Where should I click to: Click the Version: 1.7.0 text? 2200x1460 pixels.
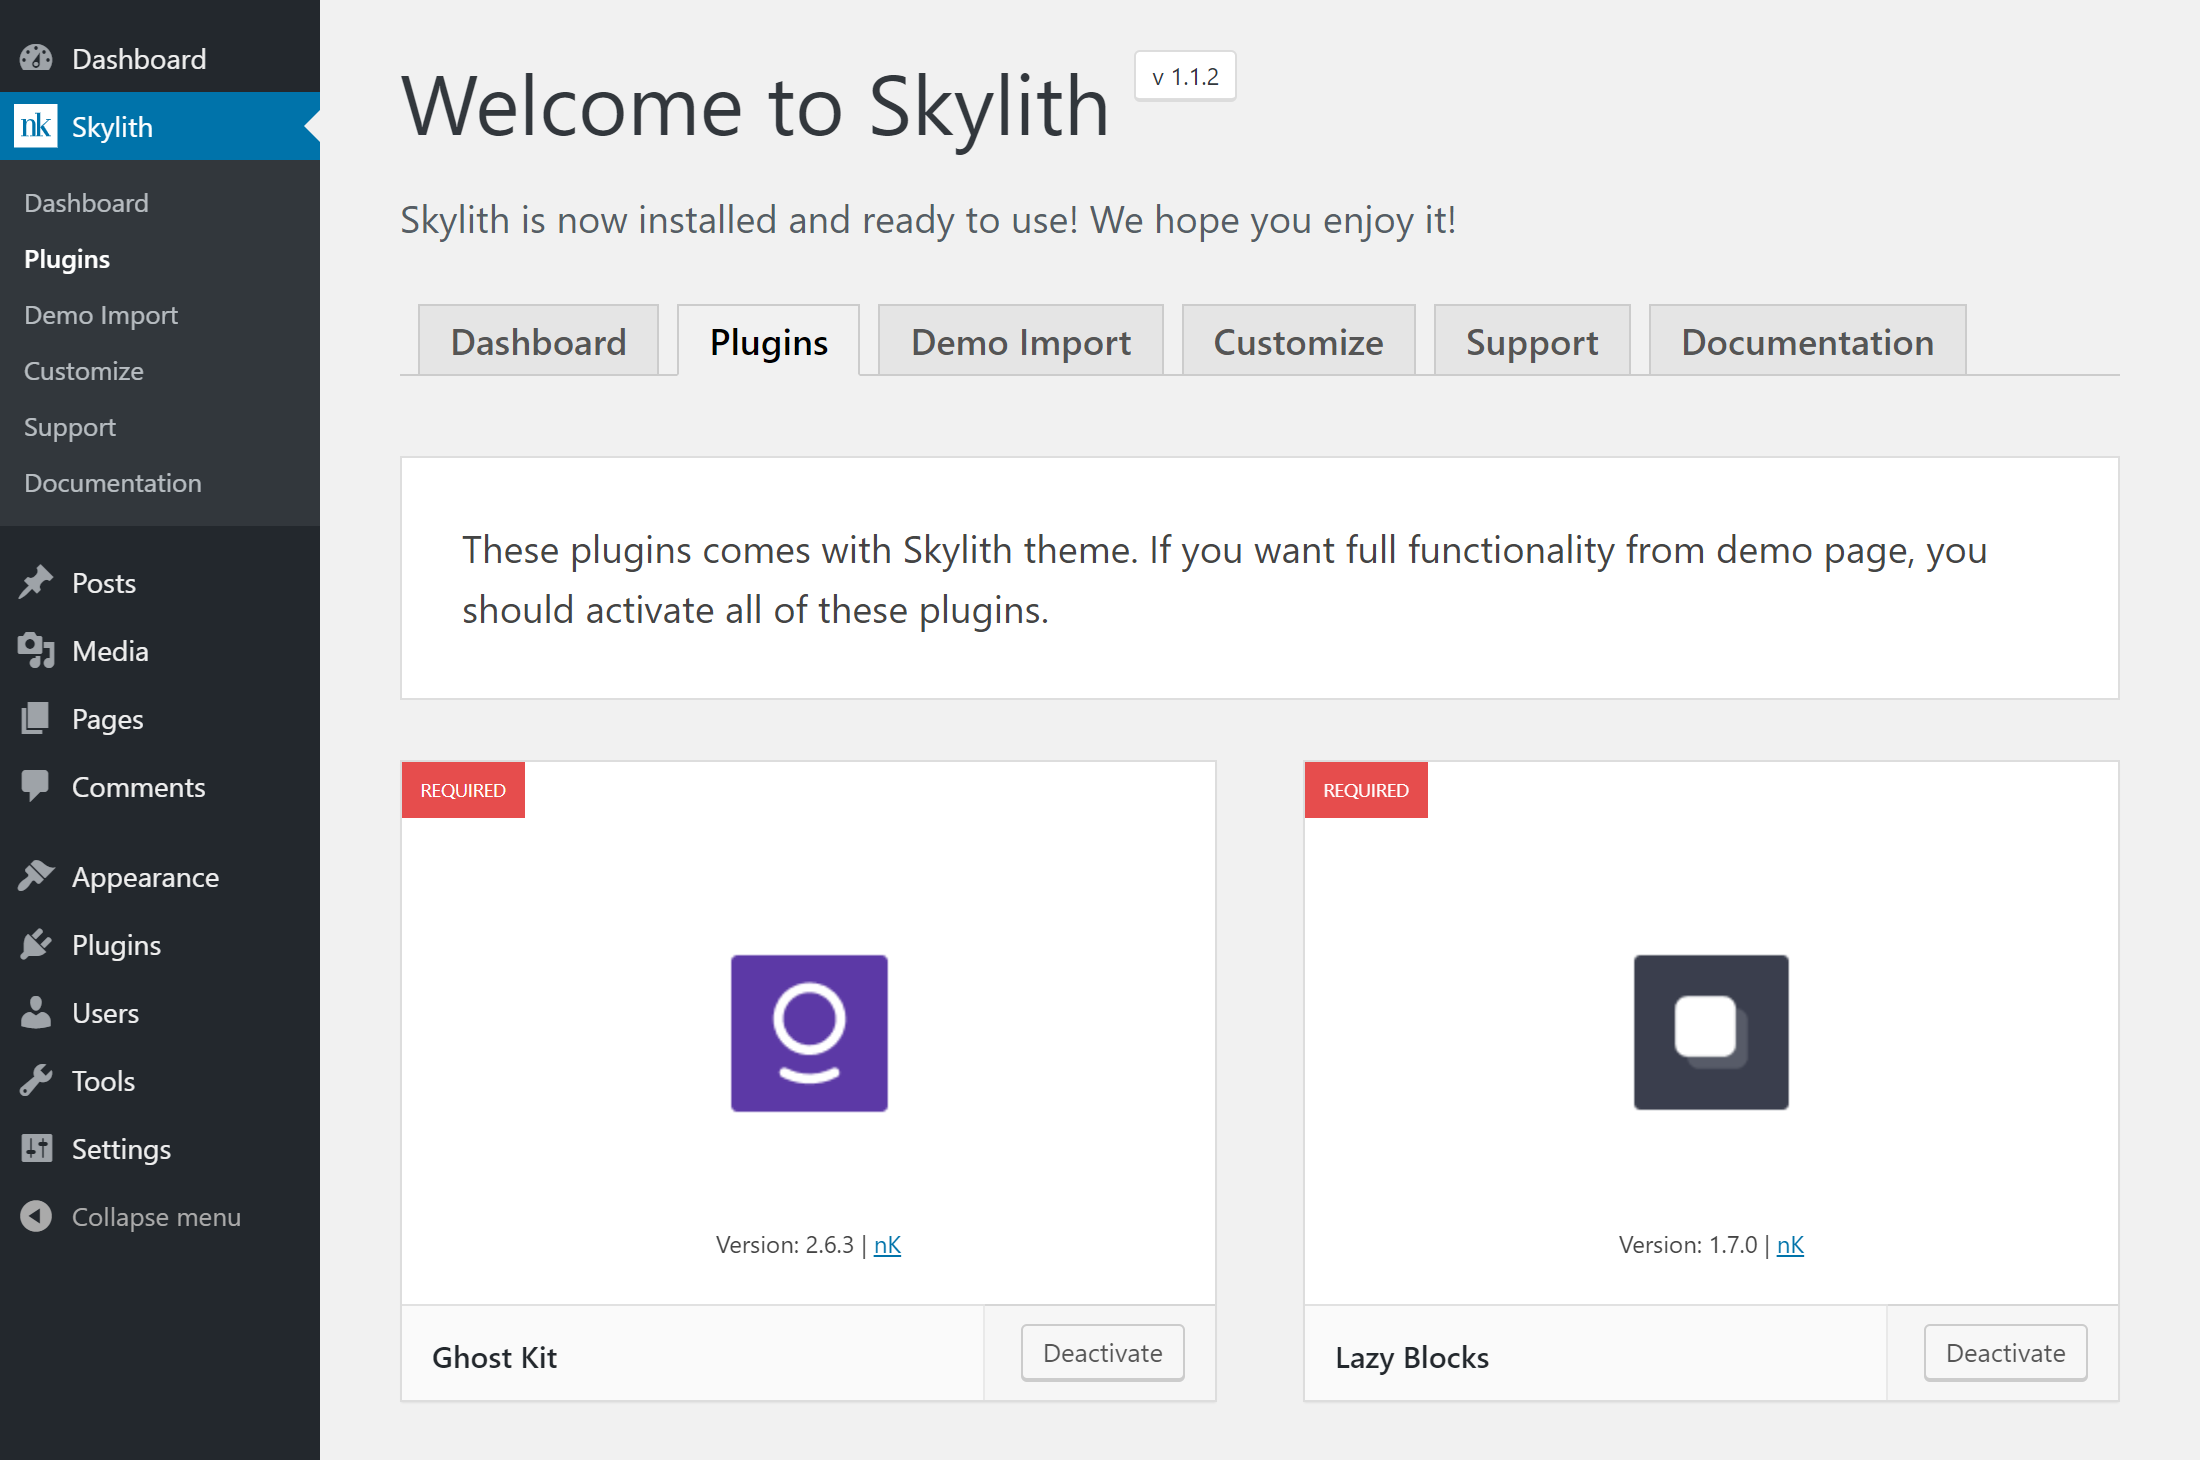(x=1688, y=1245)
